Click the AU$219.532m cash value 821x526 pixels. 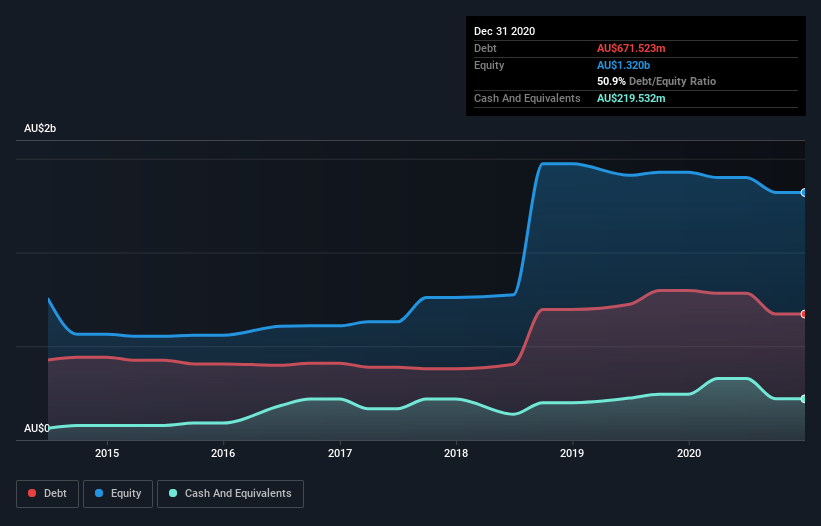click(631, 98)
